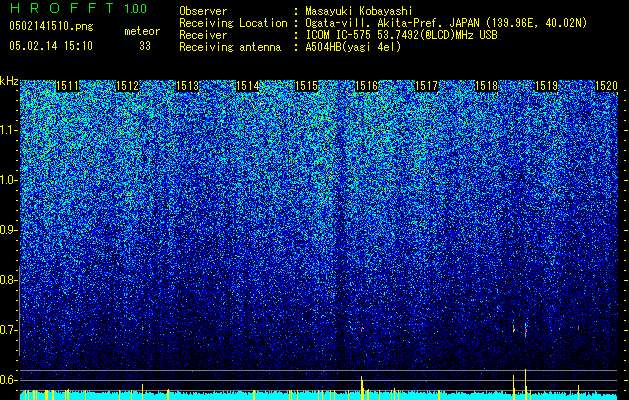Click the Receiver ICOM IC-575 line
Screen dimensions: 629x400
coord(401,35)
